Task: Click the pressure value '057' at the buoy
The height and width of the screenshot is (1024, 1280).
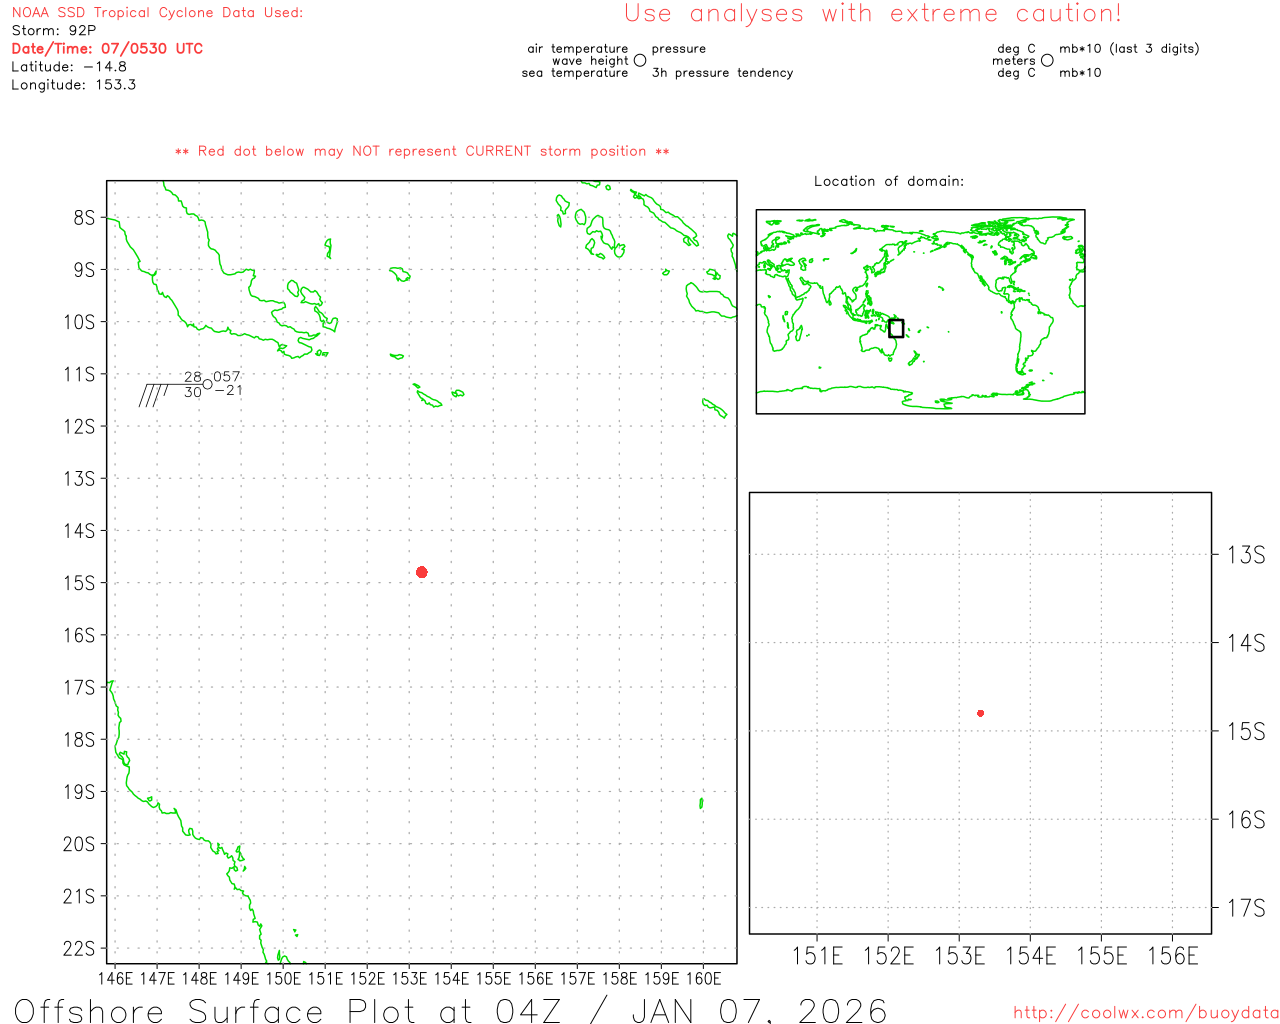Action: 227,377
